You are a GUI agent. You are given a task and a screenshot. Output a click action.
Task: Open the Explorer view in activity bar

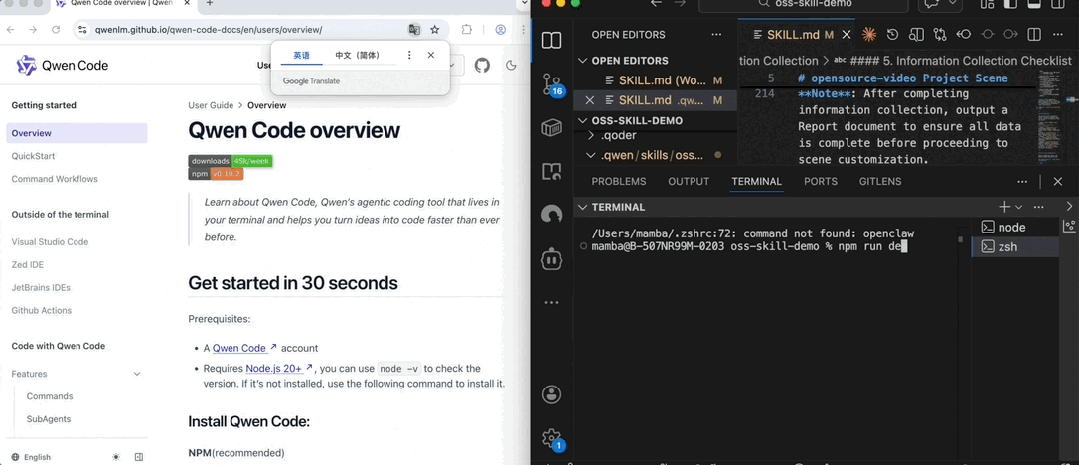click(551, 40)
